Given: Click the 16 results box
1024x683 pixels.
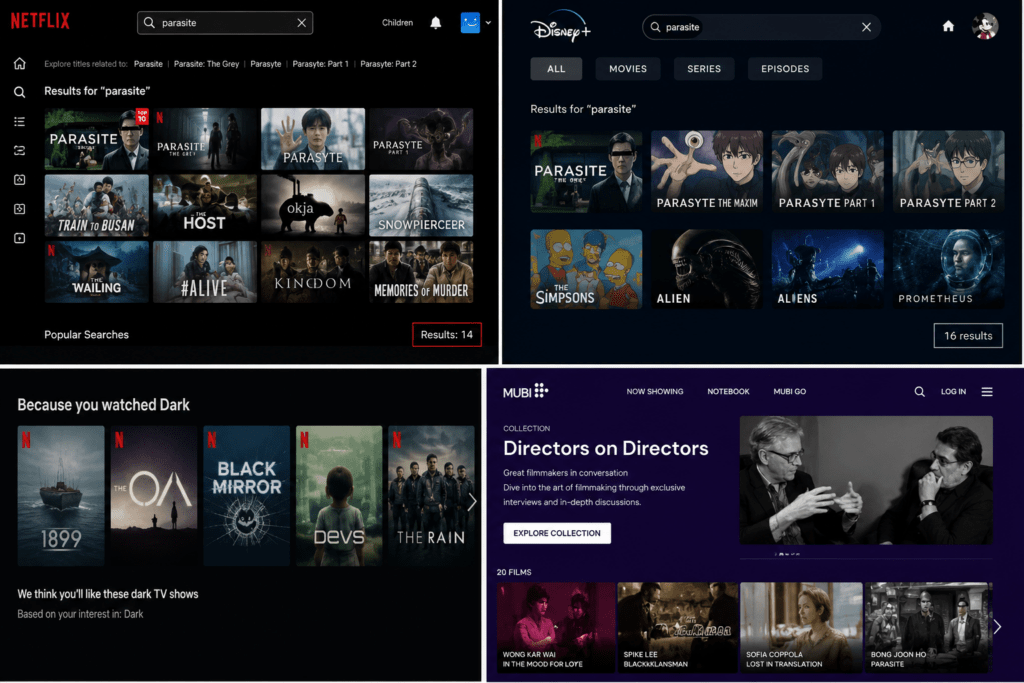Looking at the screenshot, I should (968, 336).
